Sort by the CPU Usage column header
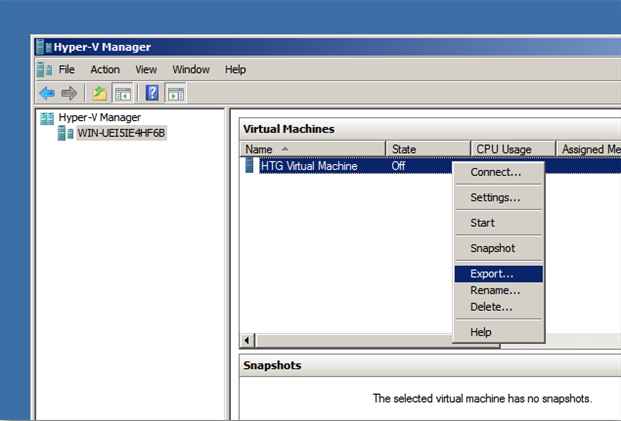The width and height of the screenshot is (621, 421). pyautogui.click(x=513, y=149)
